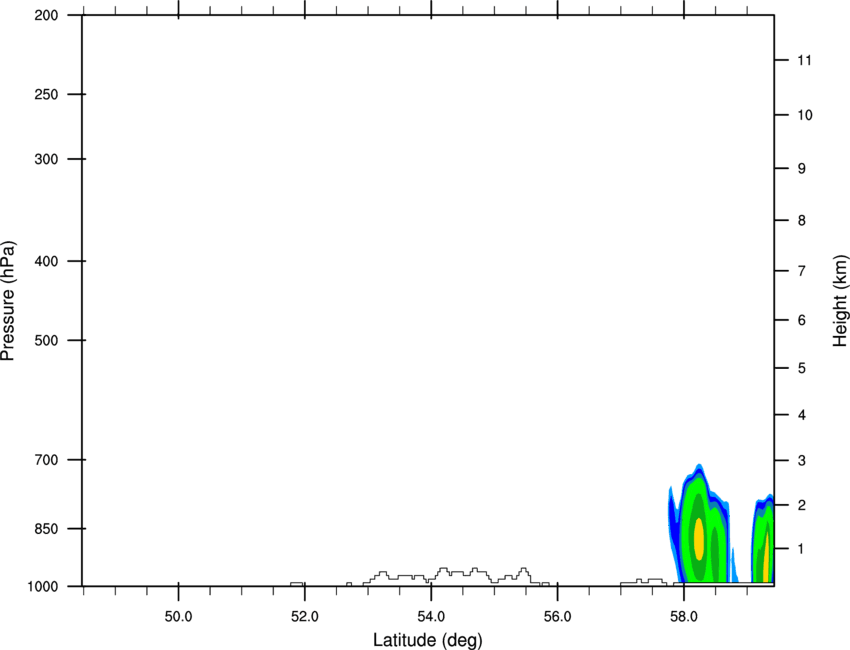
Task: Click the yellow core of the 58.2° contour
Action: click(x=699, y=539)
